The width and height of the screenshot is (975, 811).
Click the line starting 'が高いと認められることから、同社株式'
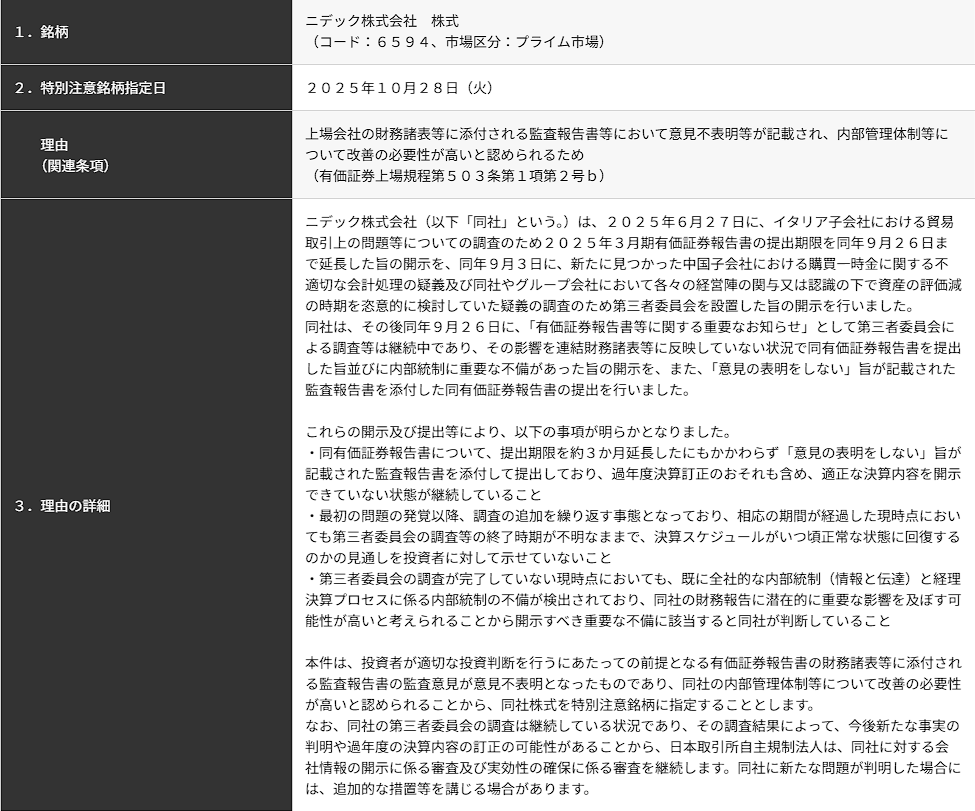pyautogui.click(x=560, y=705)
